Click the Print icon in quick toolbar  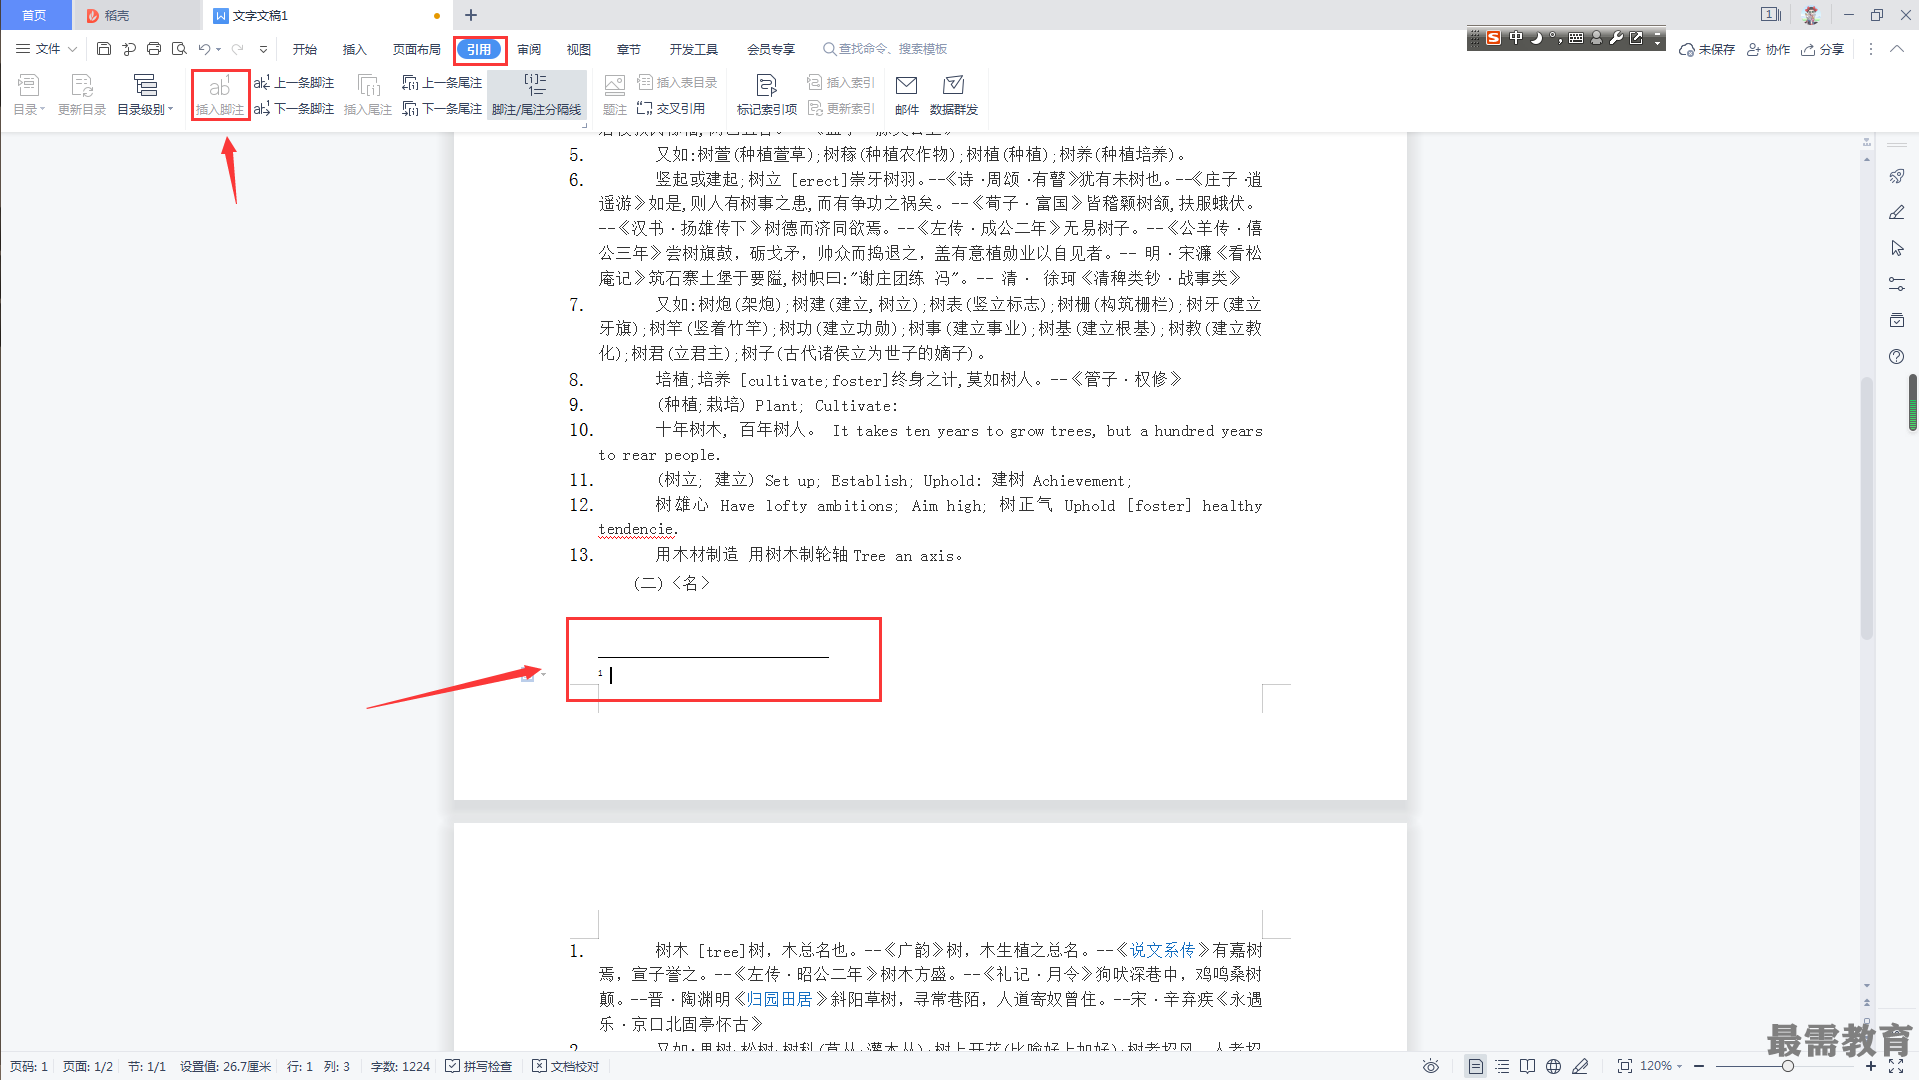point(154,49)
